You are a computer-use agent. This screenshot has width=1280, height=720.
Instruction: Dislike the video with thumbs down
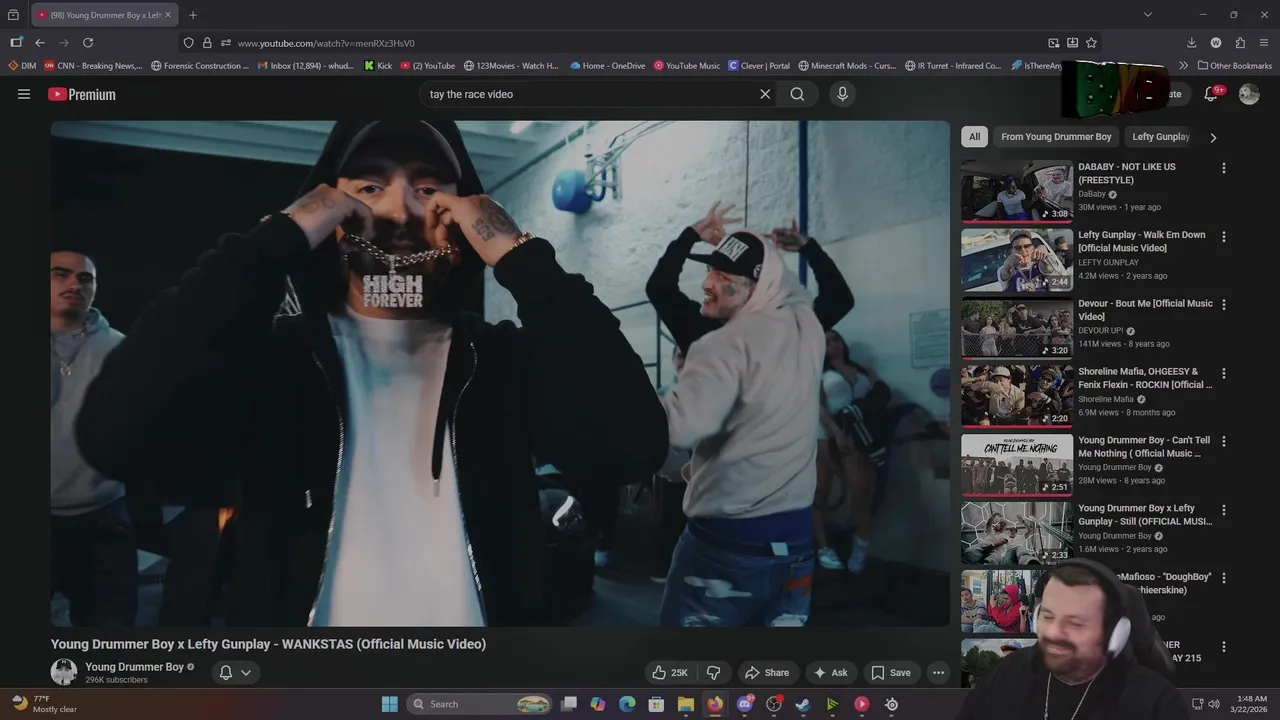click(714, 673)
